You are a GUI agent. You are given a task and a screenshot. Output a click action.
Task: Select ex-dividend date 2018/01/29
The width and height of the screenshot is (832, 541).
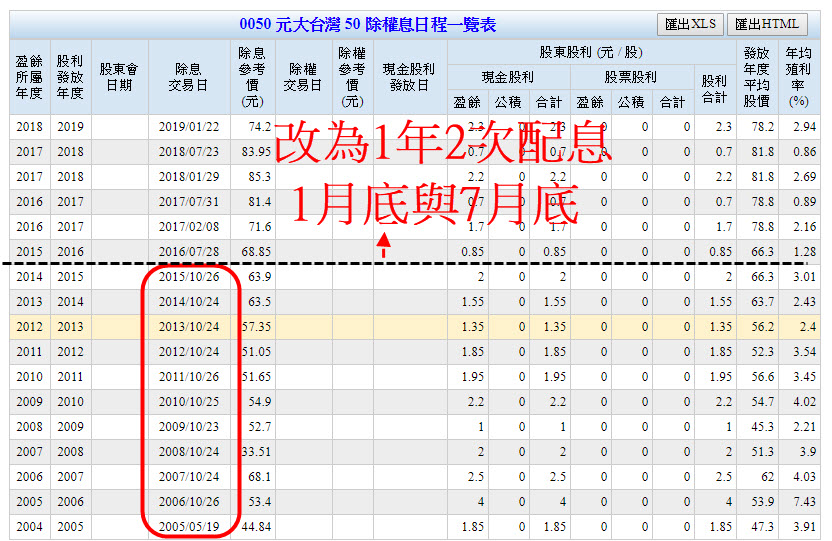189,177
